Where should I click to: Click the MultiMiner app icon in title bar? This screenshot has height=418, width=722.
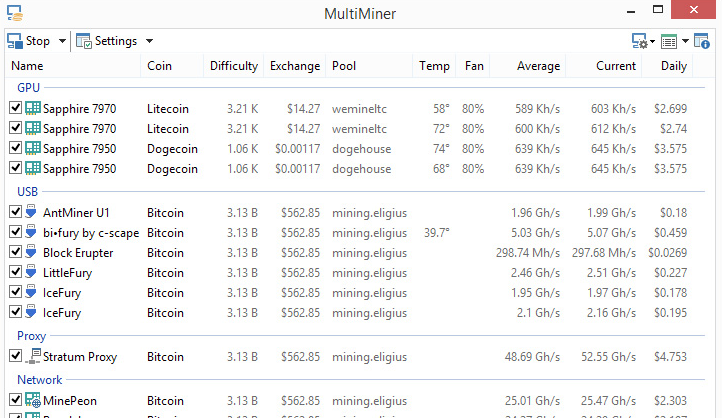pyautogui.click(x=14, y=13)
